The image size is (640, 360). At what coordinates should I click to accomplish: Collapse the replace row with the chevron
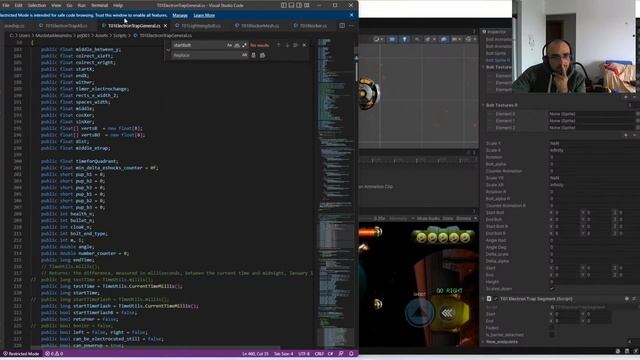point(168,50)
